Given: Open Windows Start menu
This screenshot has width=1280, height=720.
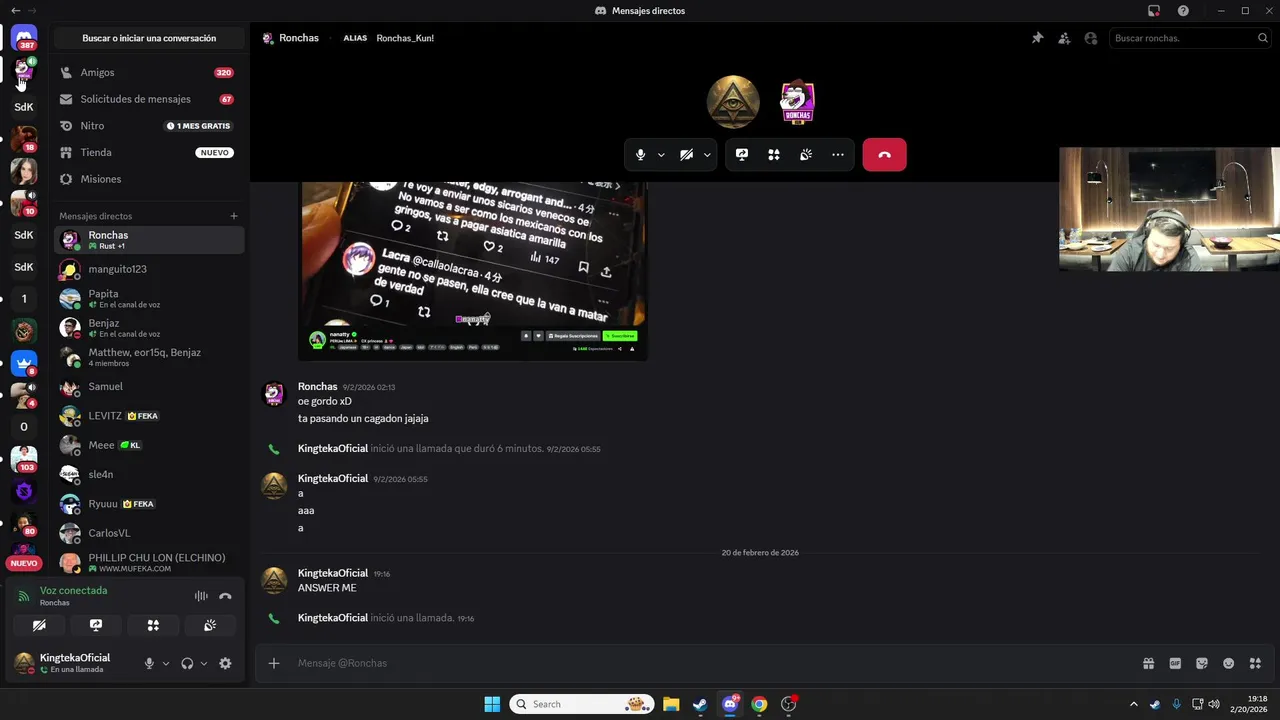Looking at the screenshot, I should point(492,704).
